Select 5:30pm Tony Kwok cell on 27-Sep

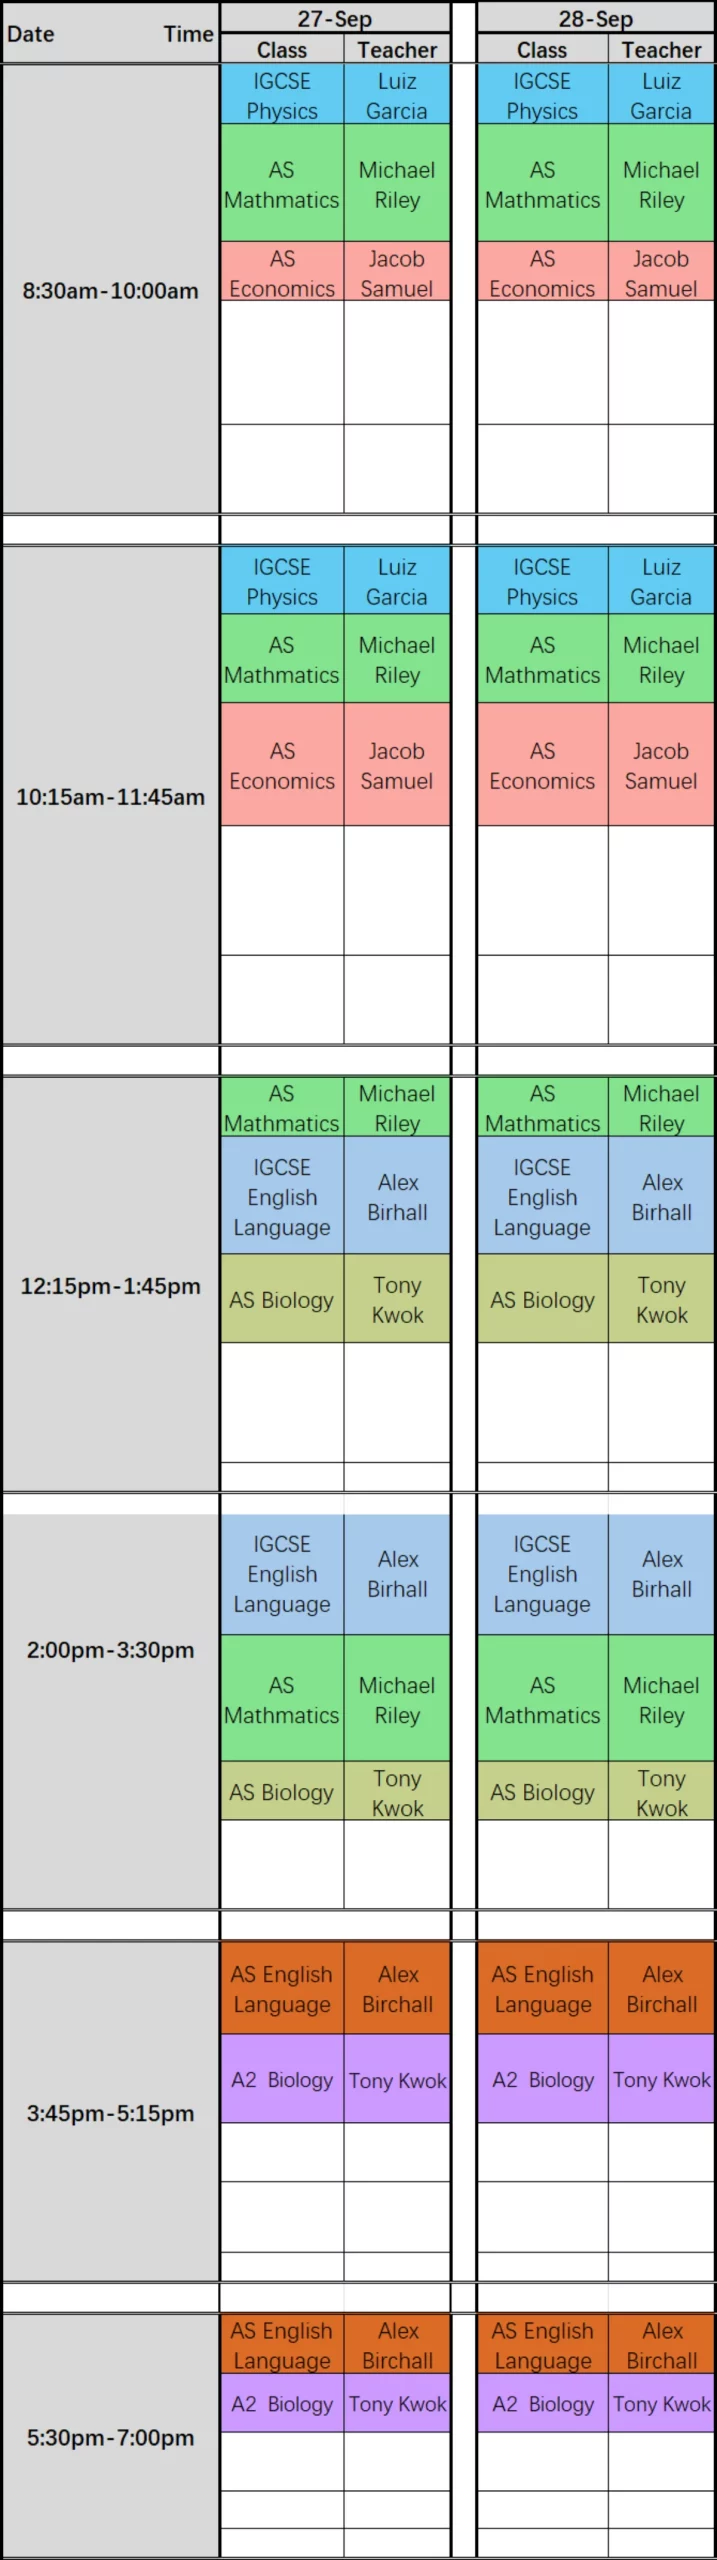(397, 2403)
